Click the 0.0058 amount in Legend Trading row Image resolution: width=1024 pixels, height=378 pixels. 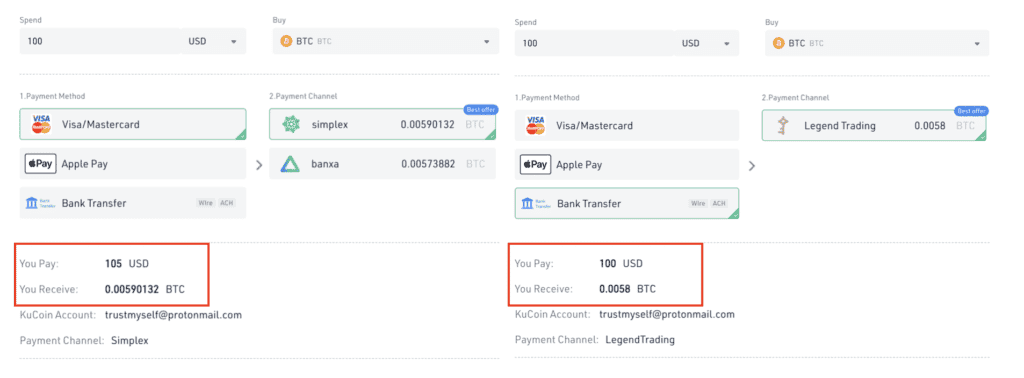click(x=930, y=125)
